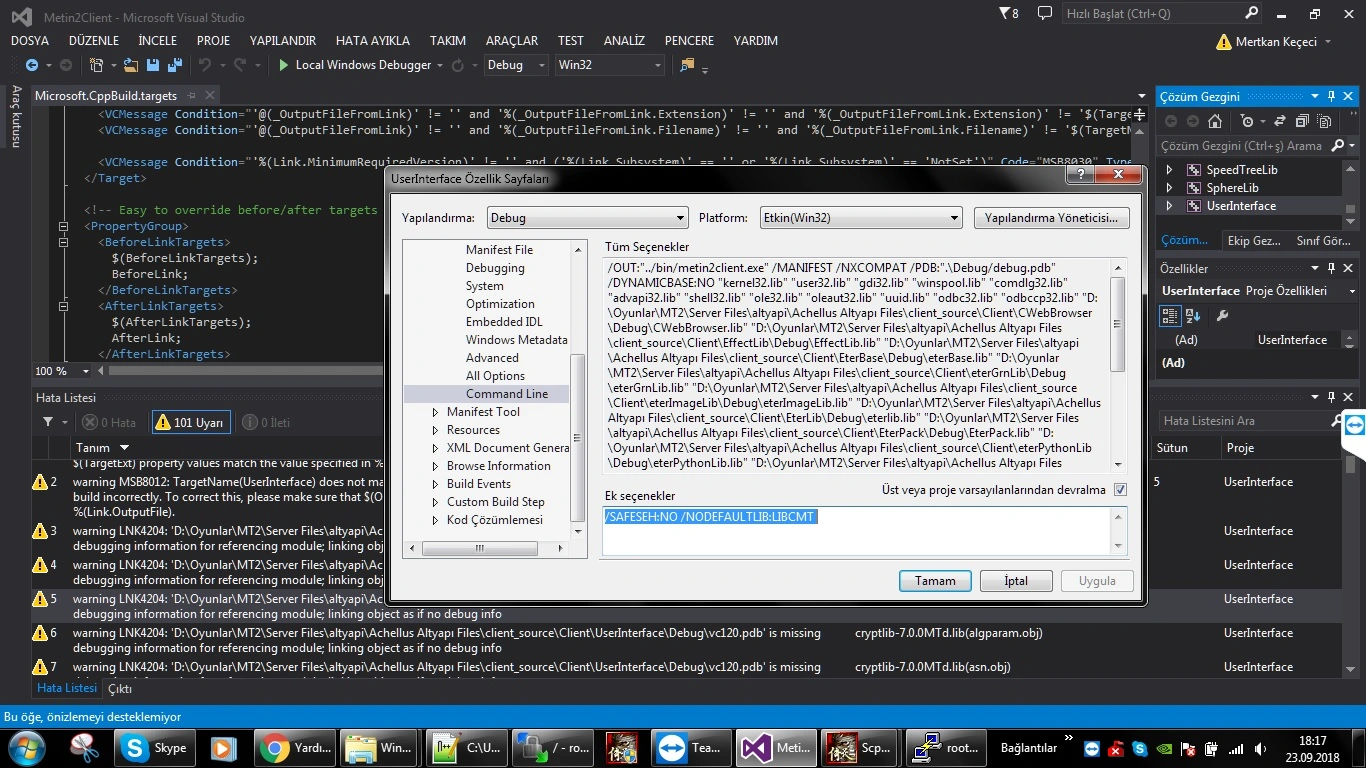Screen dimensions: 1366x768
Task: Click Collapse All icon in Solution Explorer
Action: click(1302, 121)
